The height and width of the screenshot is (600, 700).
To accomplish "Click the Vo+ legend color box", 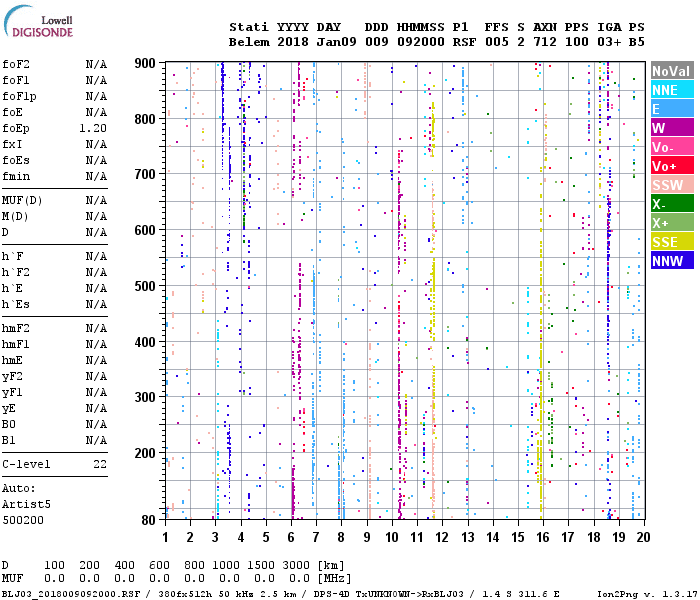I will [x=672, y=166].
